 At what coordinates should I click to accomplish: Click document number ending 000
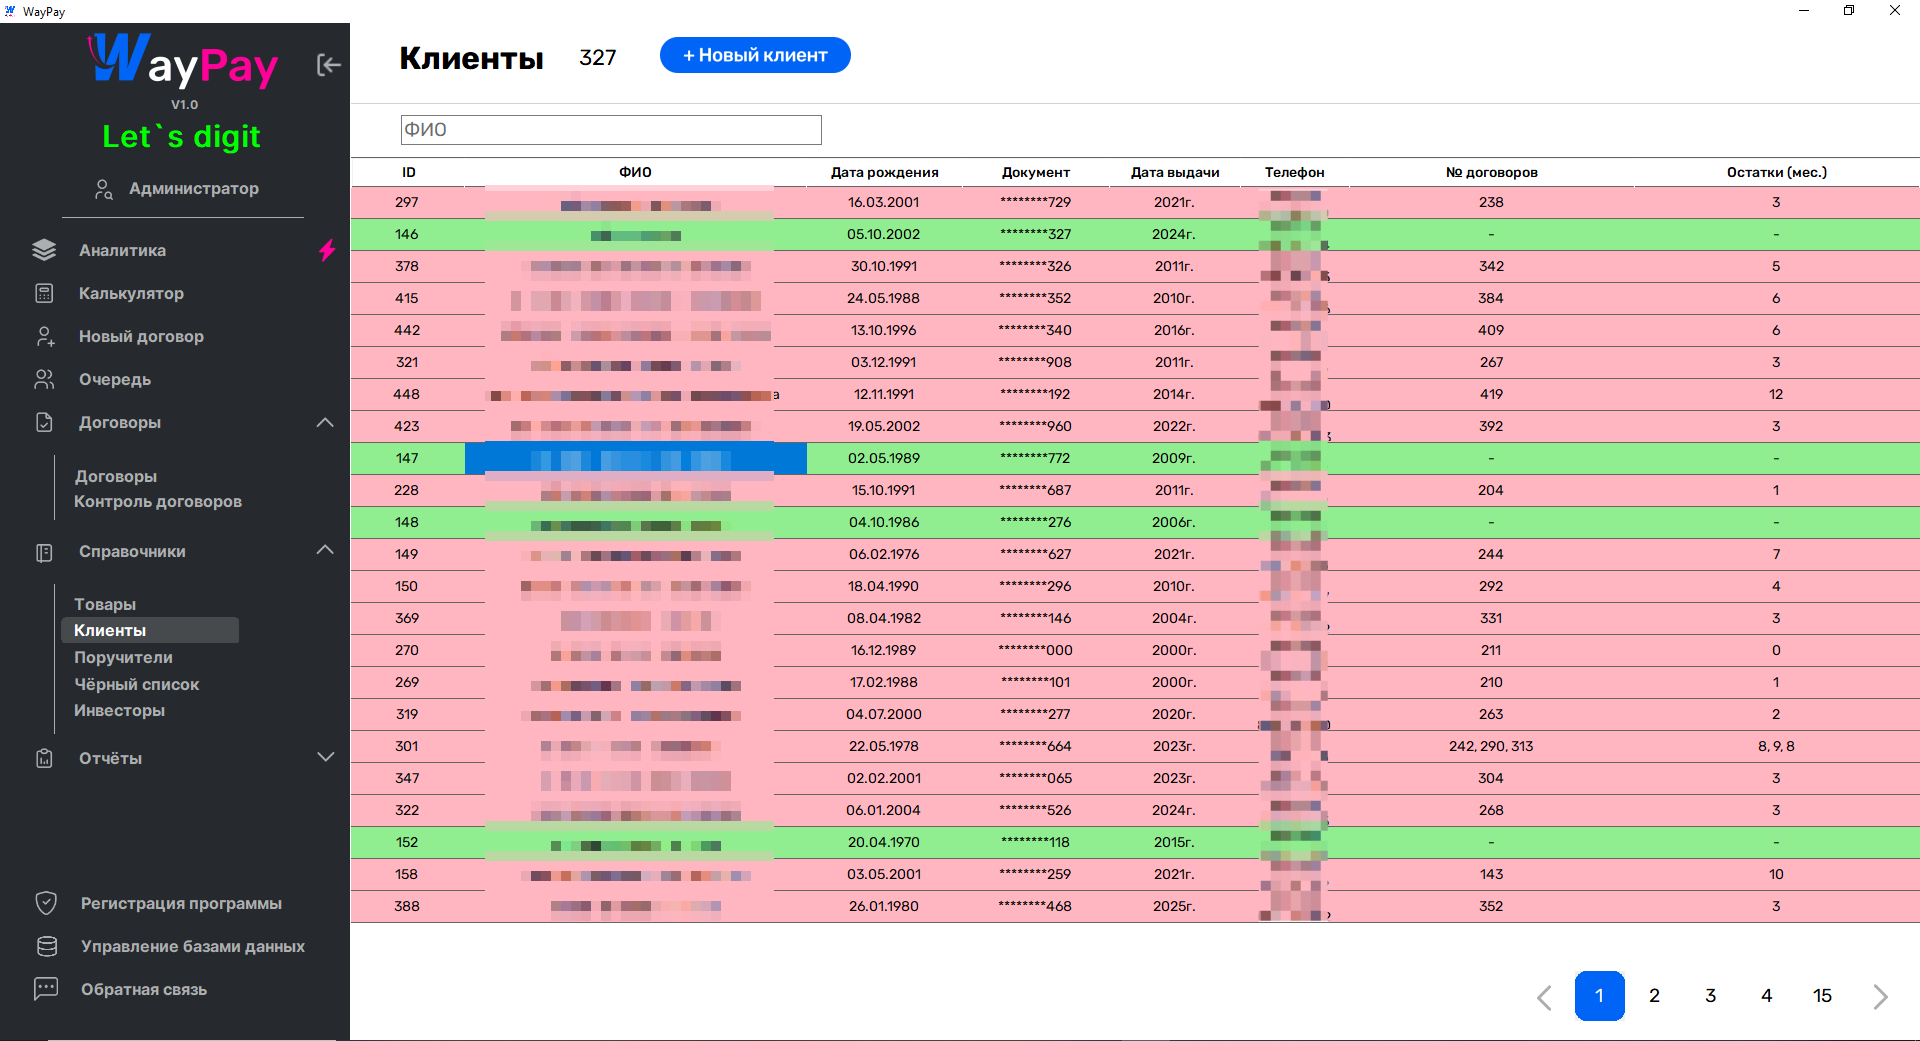click(1035, 650)
